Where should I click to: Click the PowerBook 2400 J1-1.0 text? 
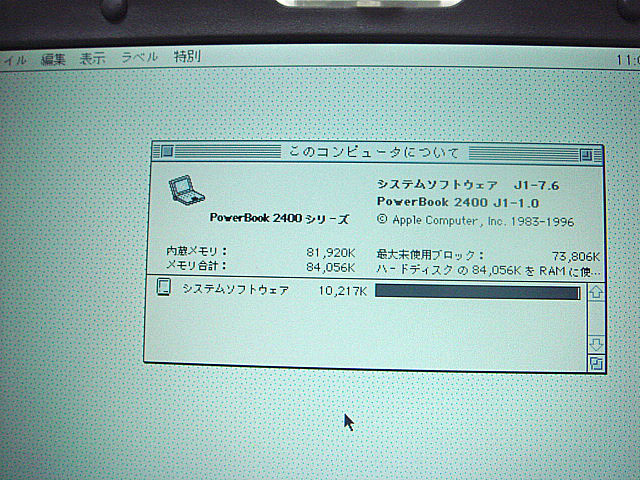[x=458, y=202]
